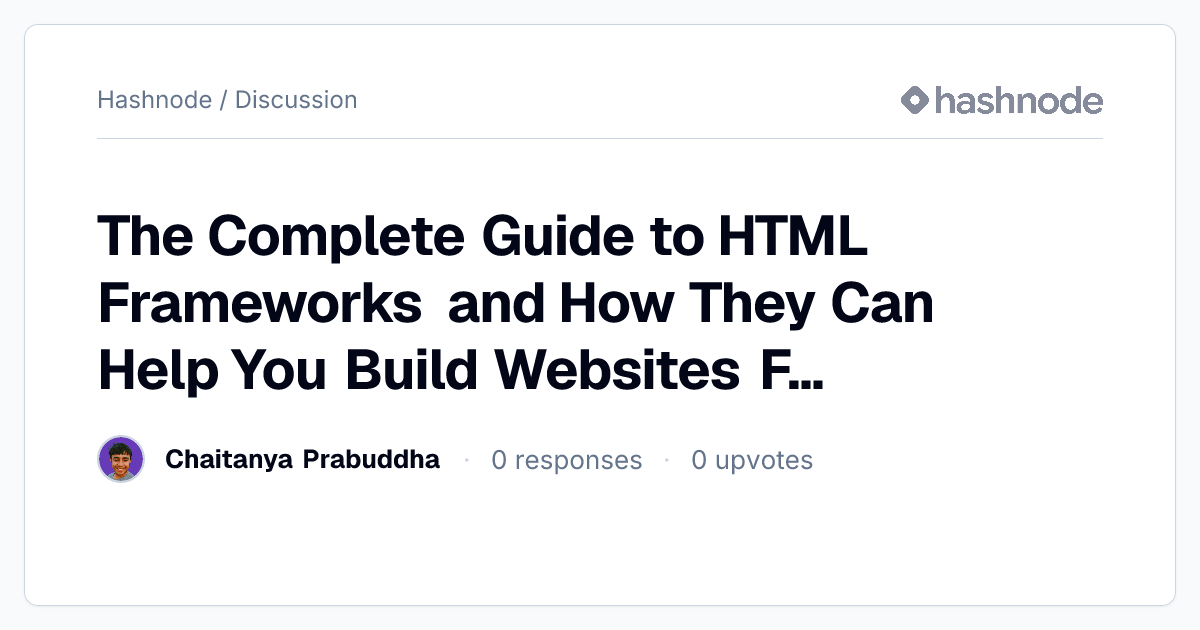This screenshot has height=630, width=1200.
Task: Click the slash separator in the breadcrumb
Action: pos(223,100)
